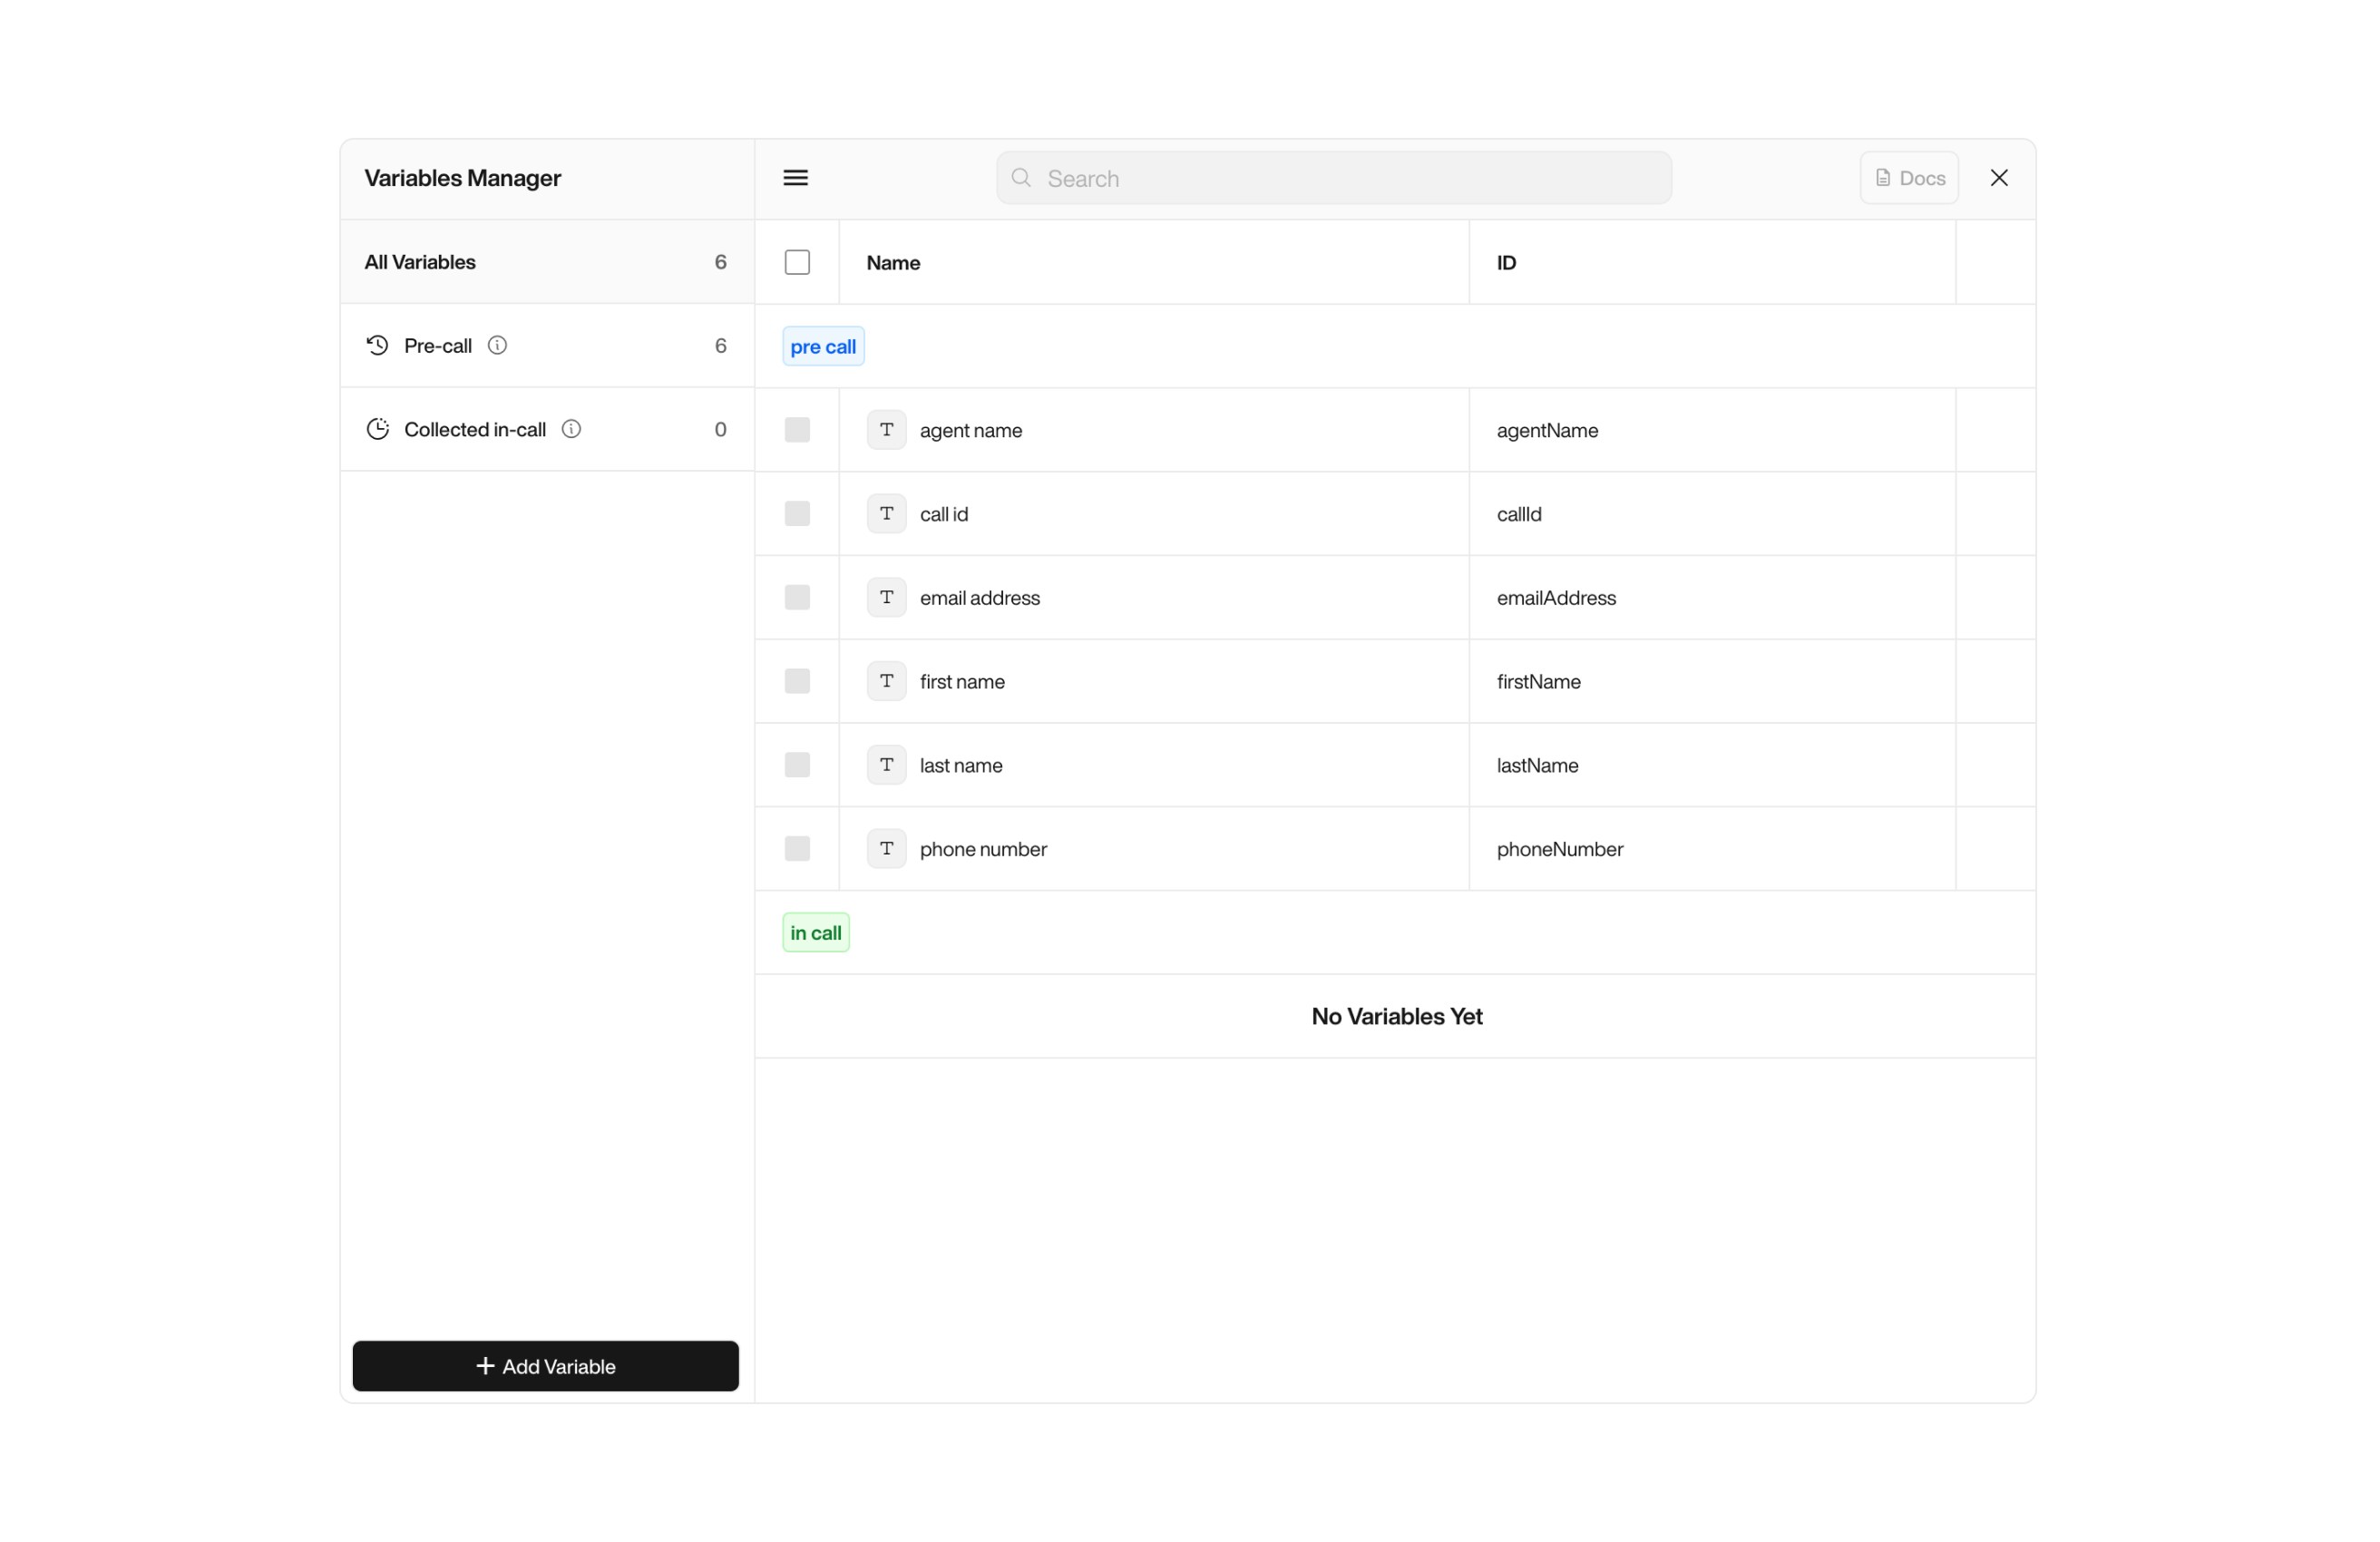Click the history icon beside Pre-call
The image size is (2380, 1542).
click(377, 345)
